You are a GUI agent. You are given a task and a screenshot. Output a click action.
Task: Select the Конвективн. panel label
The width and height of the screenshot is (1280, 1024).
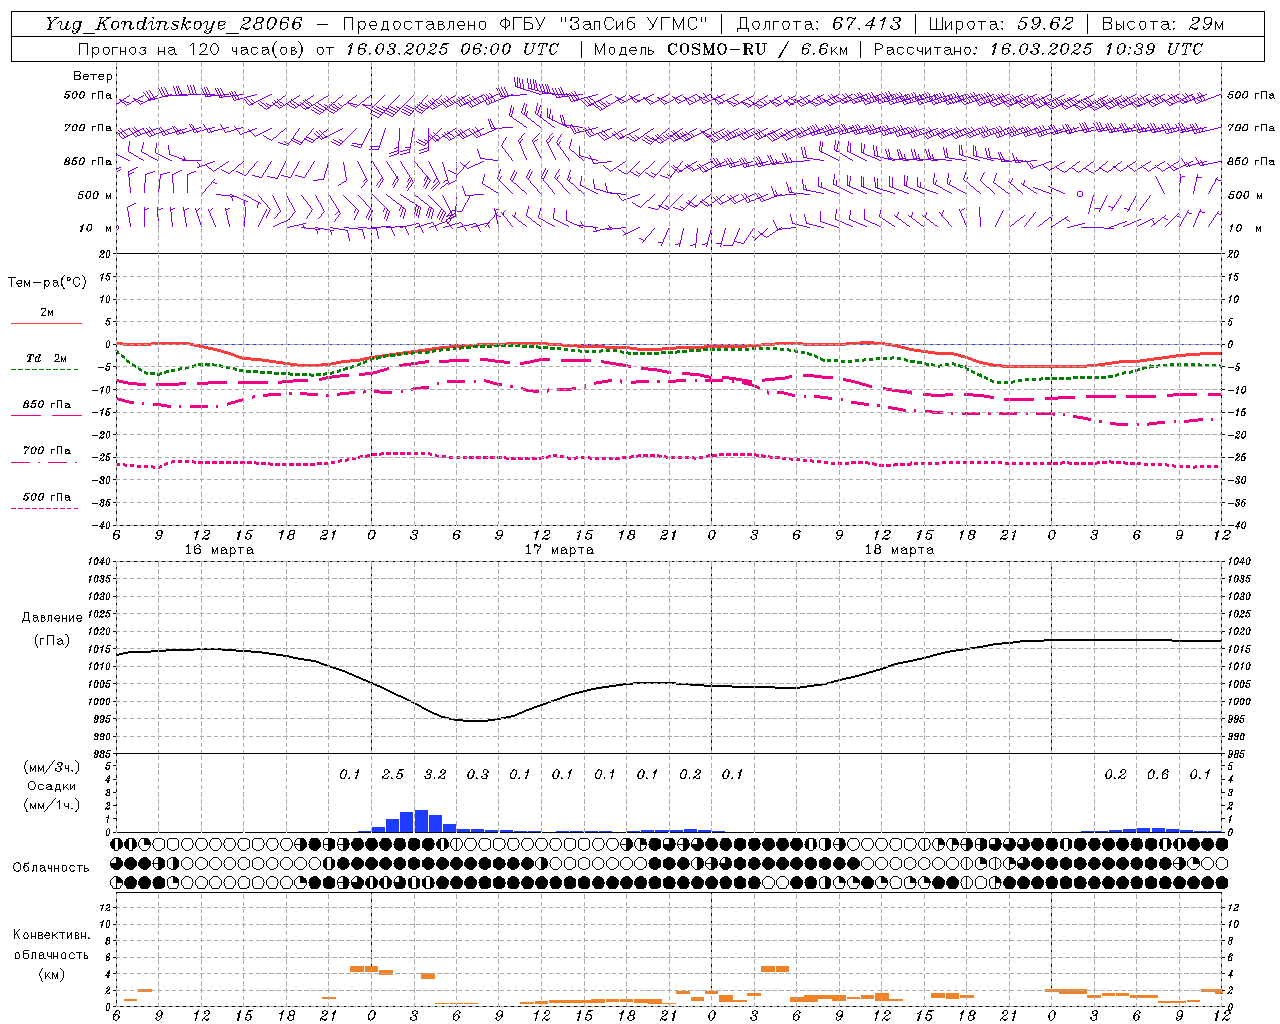click(51, 934)
